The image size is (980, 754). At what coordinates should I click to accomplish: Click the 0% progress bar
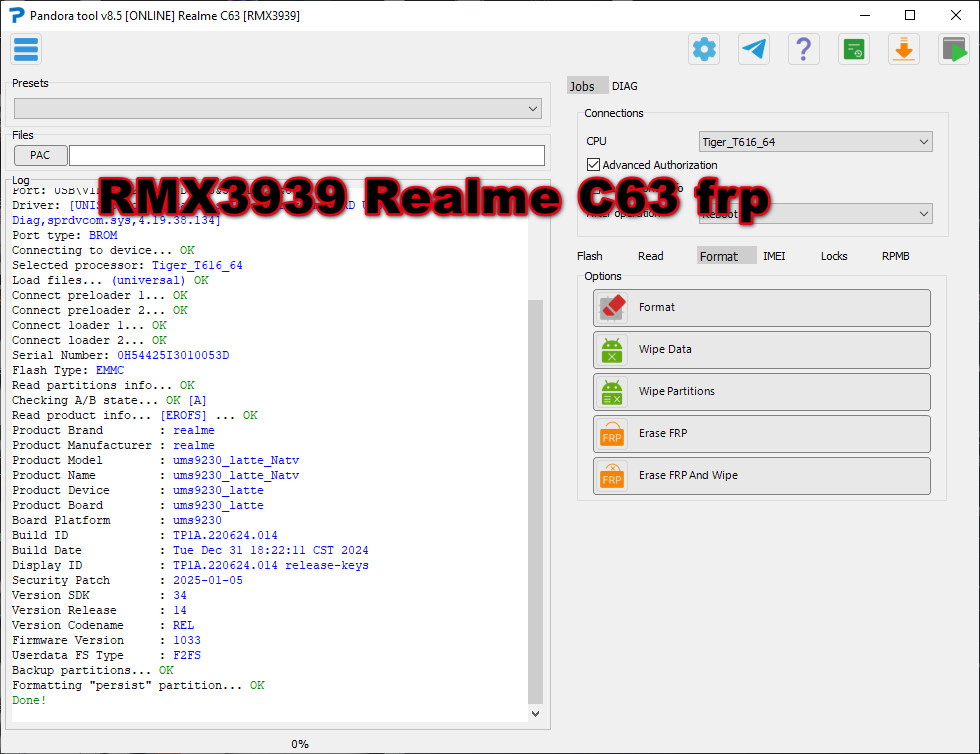click(x=299, y=744)
